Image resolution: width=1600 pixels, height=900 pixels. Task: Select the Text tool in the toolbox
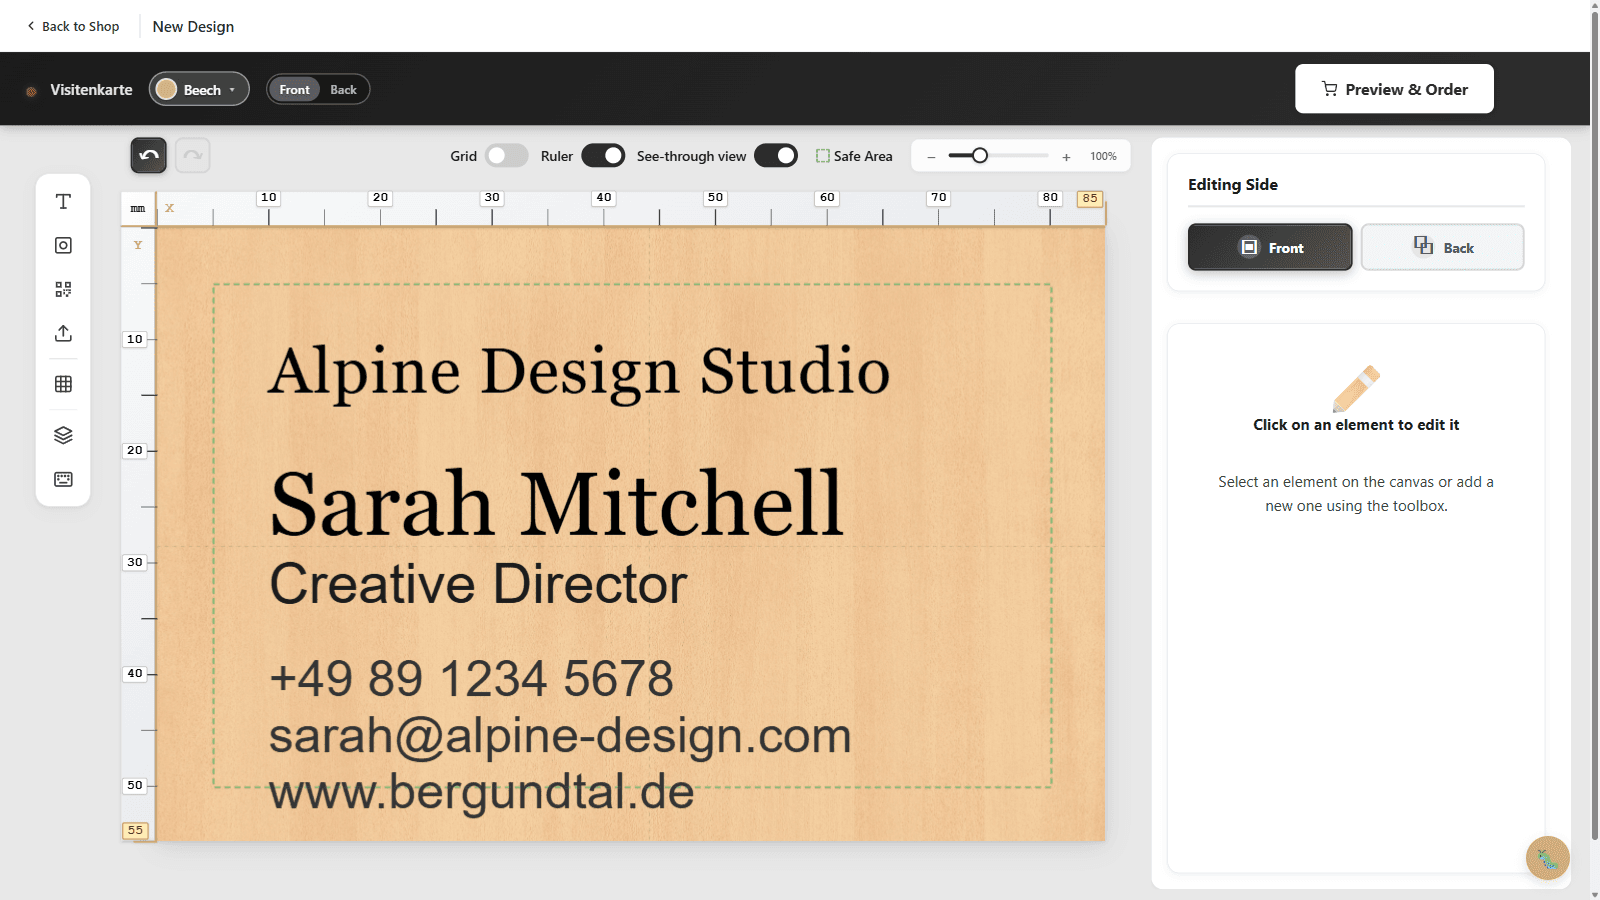tap(62, 200)
